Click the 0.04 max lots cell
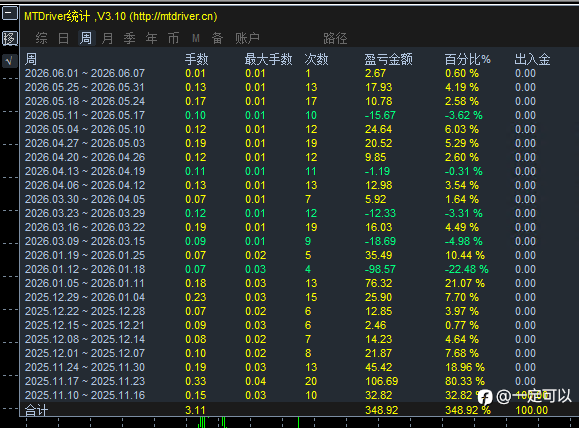Image resolution: width=579 pixels, height=428 pixels. (x=255, y=381)
